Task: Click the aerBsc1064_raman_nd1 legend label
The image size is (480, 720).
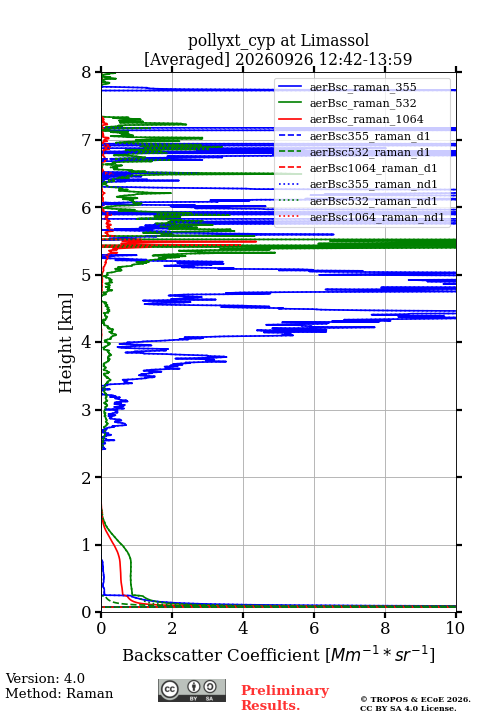Action: point(377,217)
